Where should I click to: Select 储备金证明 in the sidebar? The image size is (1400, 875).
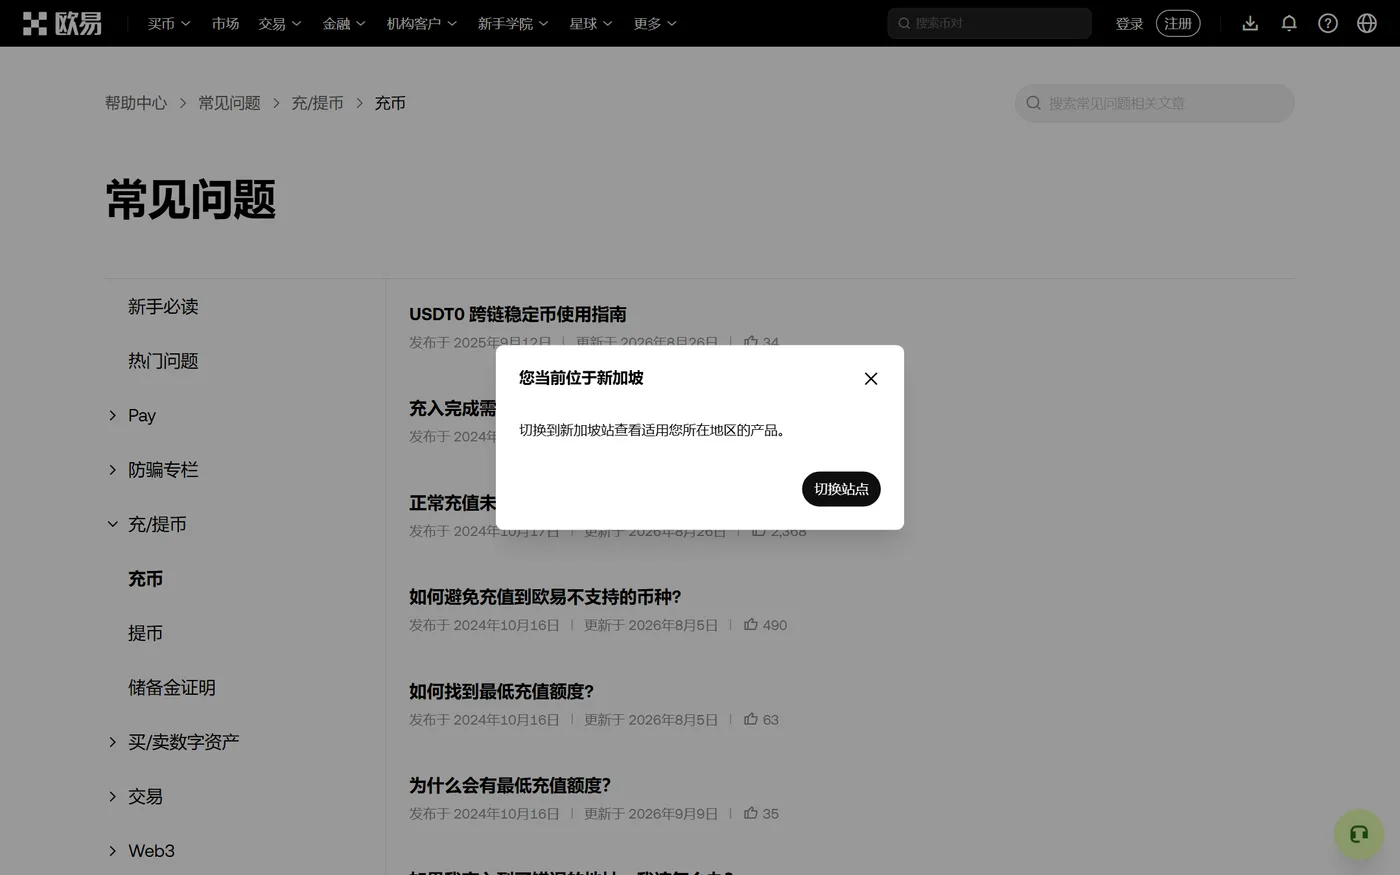pyautogui.click(x=172, y=688)
